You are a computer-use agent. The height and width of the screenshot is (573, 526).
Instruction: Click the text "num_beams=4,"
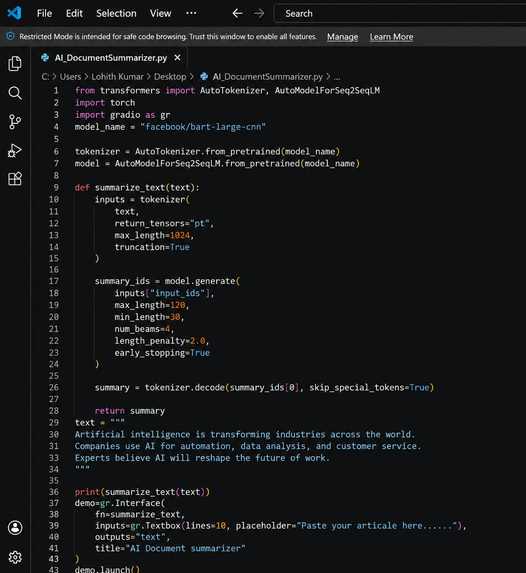(x=144, y=329)
